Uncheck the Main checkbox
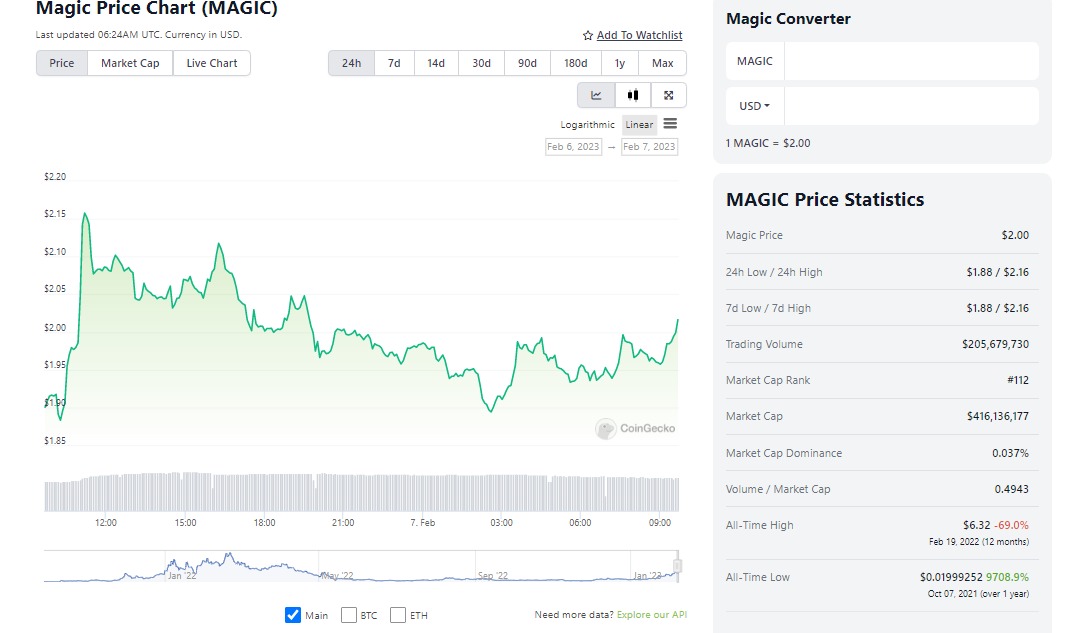The image size is (1091, 633). click(x=293, y=616)
